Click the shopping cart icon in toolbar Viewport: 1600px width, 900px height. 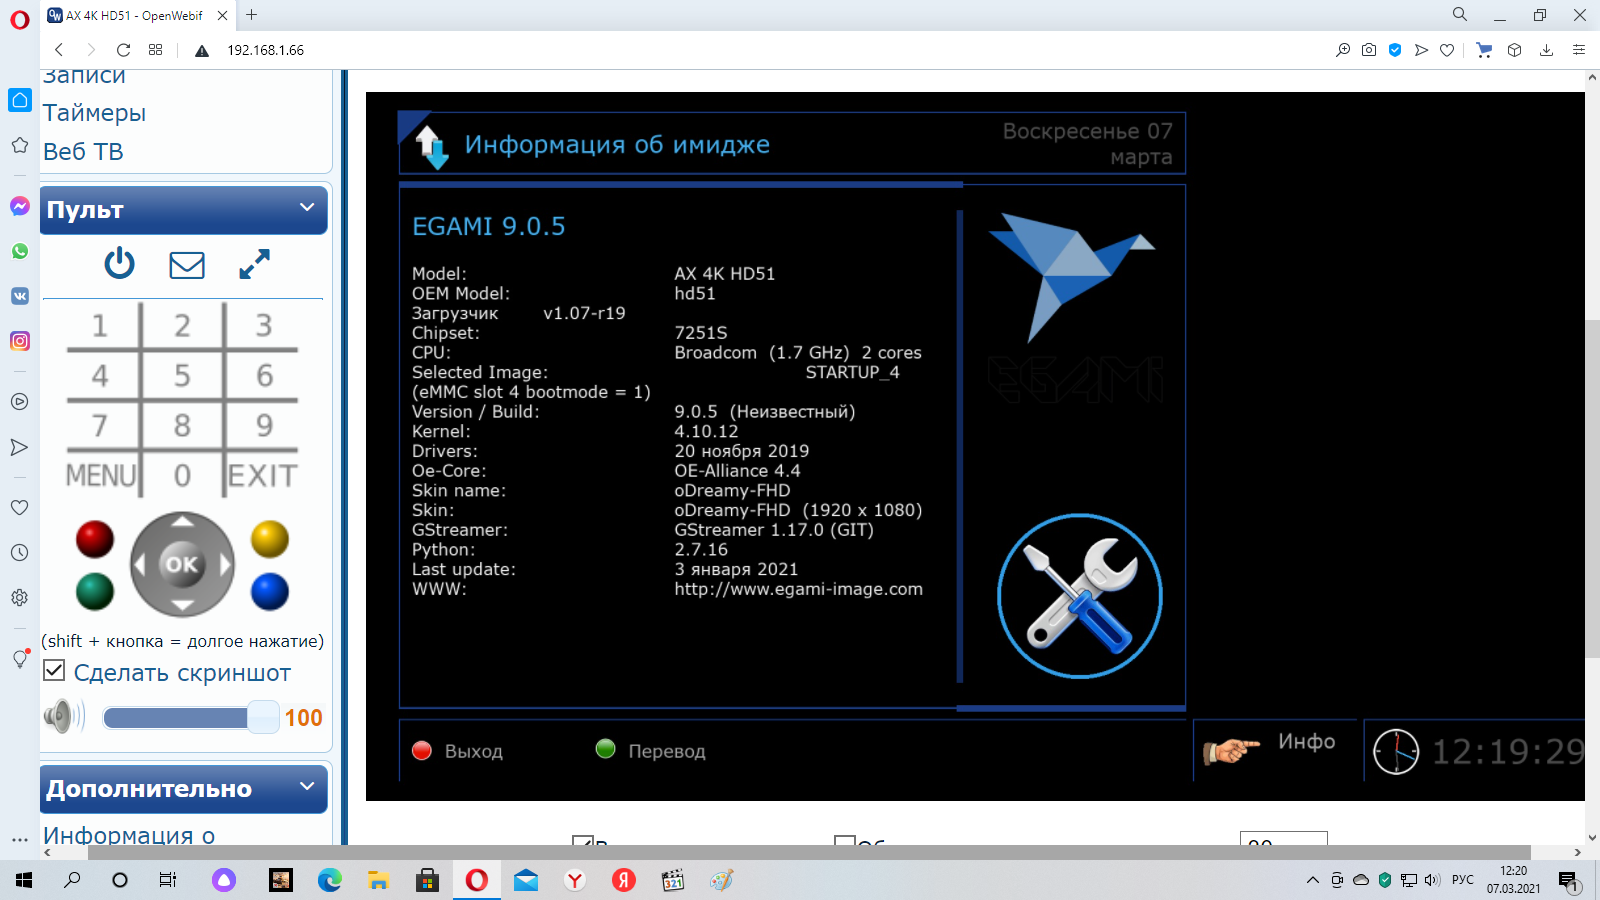[1484, 50]
